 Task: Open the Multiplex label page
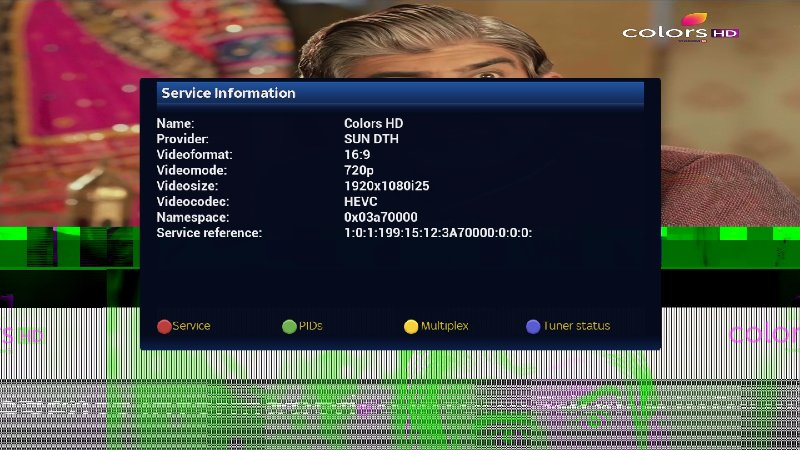[445, 326]
